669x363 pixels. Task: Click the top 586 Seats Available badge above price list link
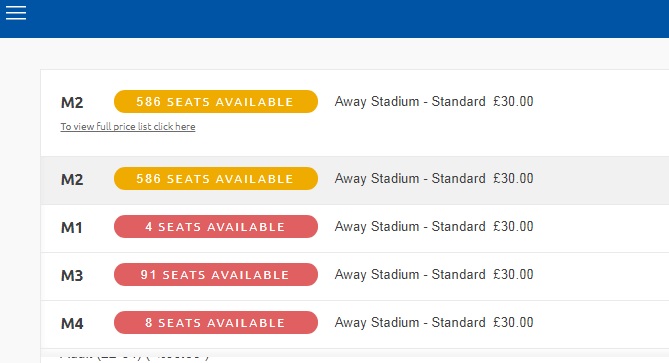click(216, 102)
